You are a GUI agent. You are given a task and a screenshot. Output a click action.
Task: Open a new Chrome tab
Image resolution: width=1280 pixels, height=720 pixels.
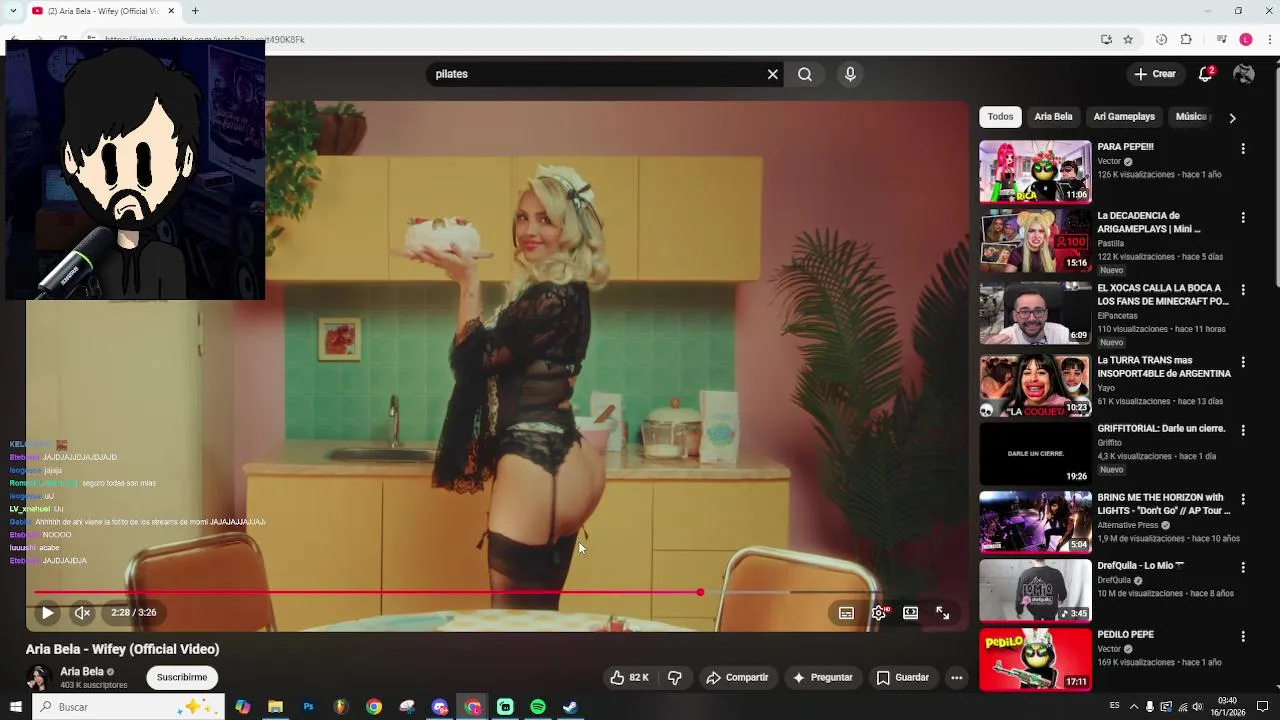point(195,11)
